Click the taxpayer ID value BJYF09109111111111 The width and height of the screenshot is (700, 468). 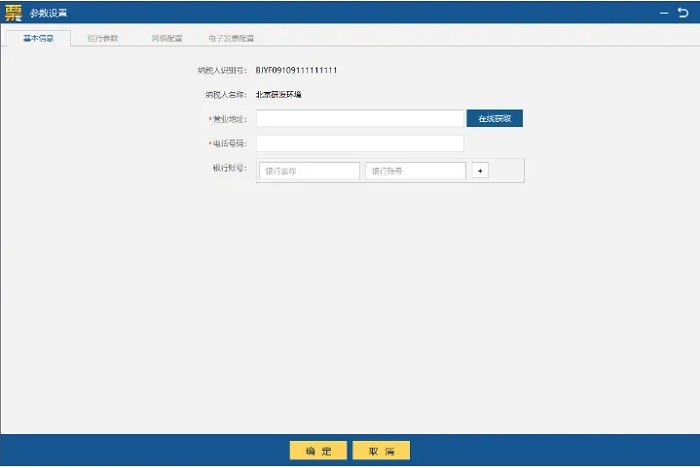296,71
